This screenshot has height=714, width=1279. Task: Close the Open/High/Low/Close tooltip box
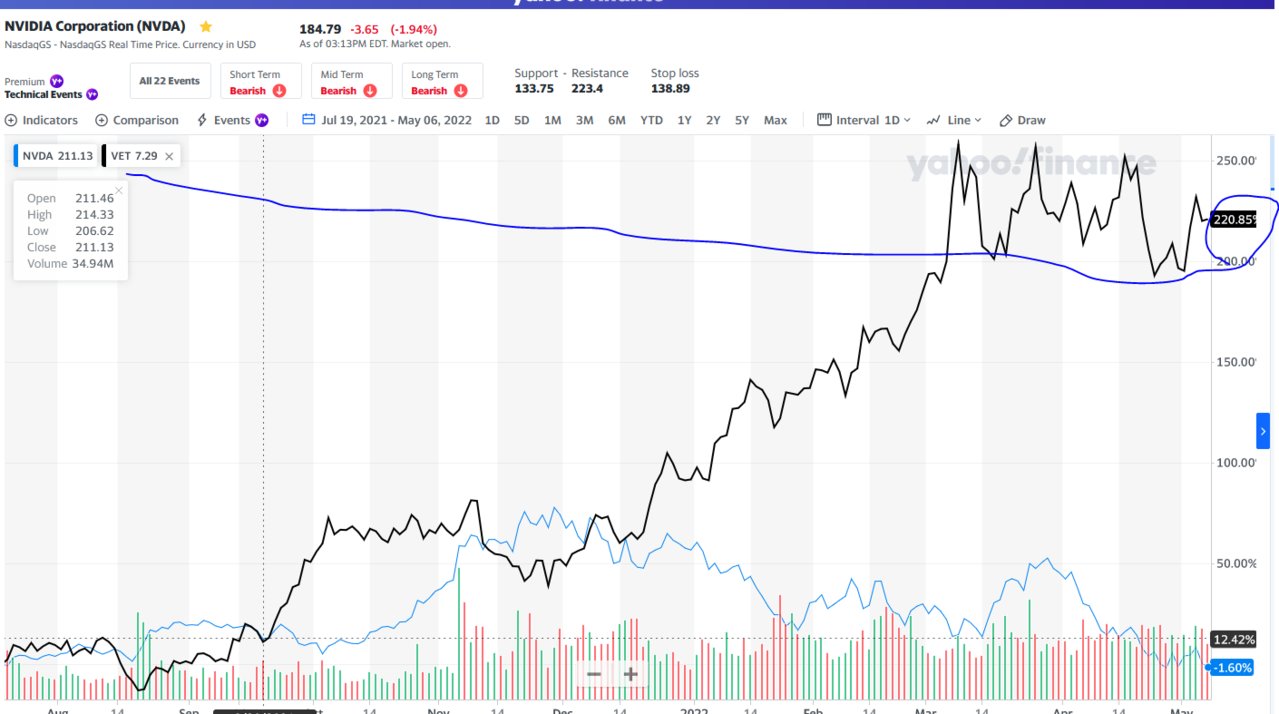point(119,190)
